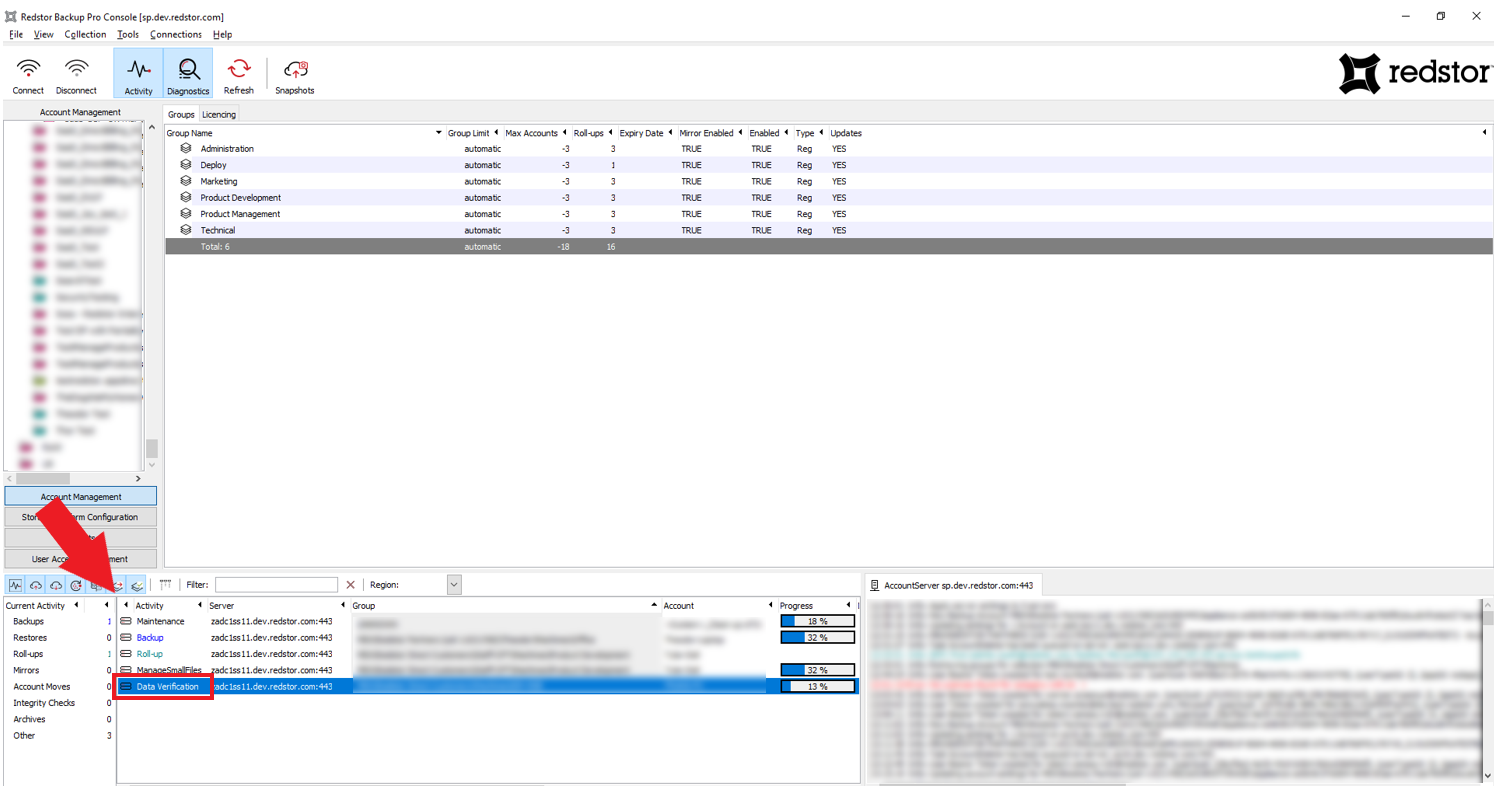Viewport: 1494px width, 787px height.
Task: Open the Mirror Enabled column arrow
Action: point(741,133)
